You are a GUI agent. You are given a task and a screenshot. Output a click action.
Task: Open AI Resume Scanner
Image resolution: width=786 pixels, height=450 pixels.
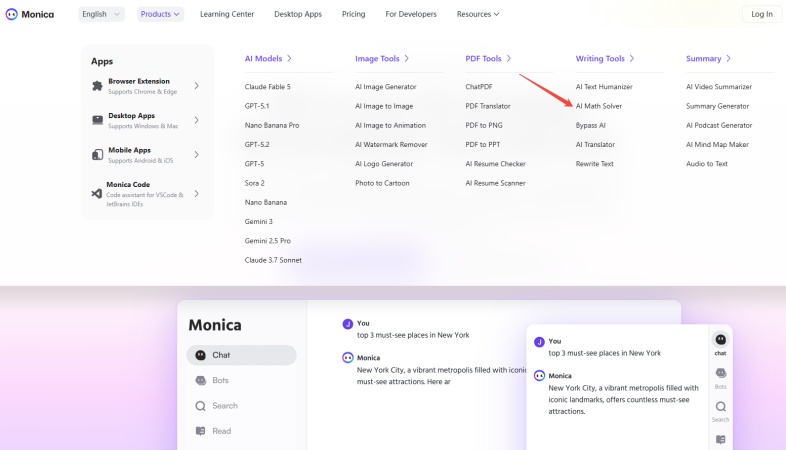pos(495,183)
